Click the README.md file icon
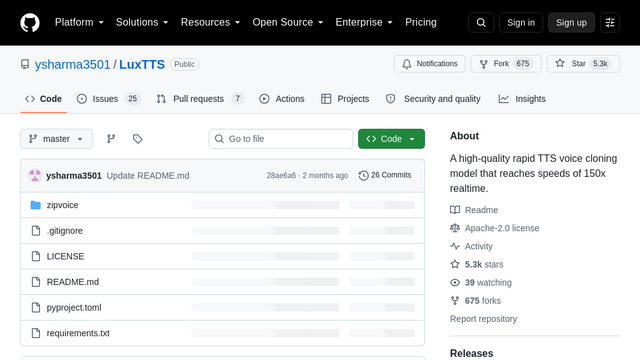 36,282
